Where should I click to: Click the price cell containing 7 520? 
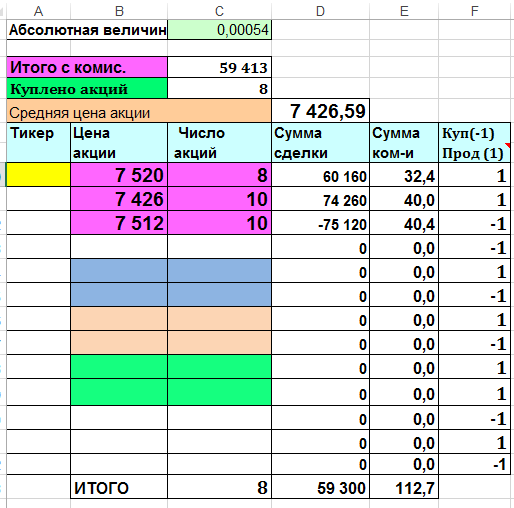119,175
